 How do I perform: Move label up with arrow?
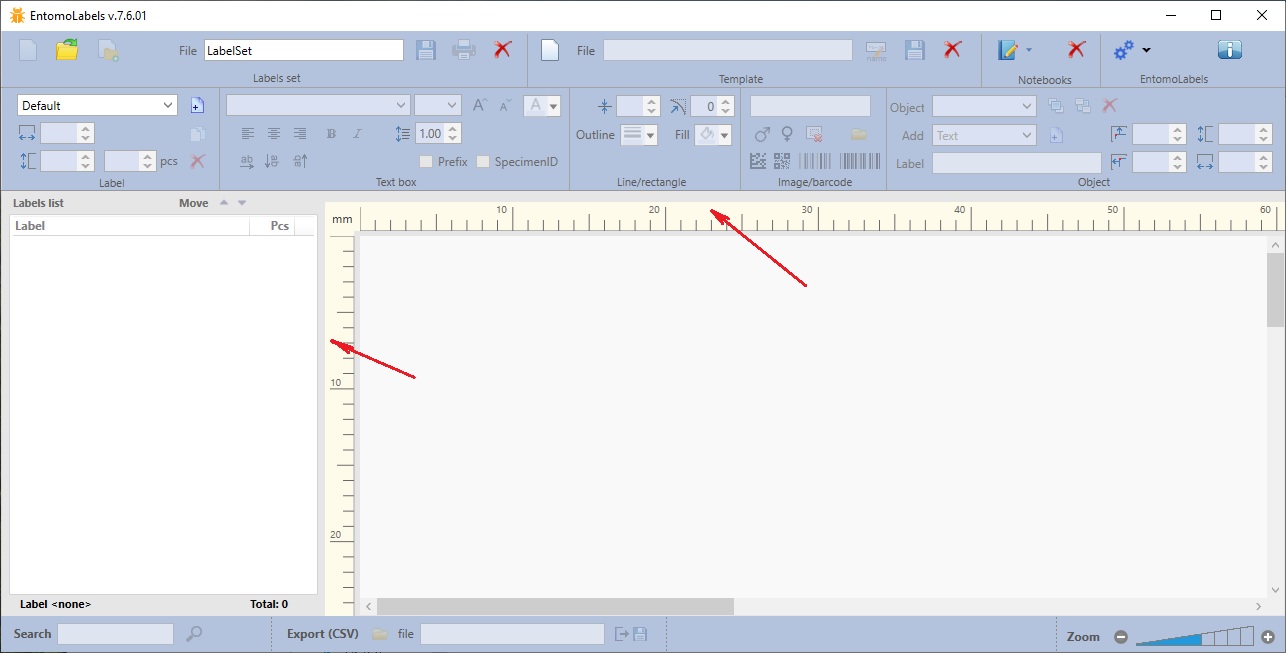pos(224,203)
